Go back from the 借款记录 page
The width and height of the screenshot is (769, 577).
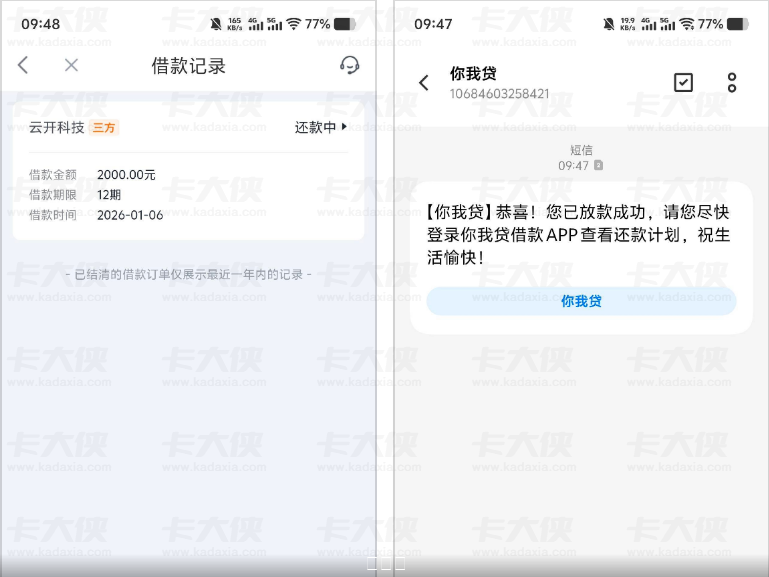23,65
